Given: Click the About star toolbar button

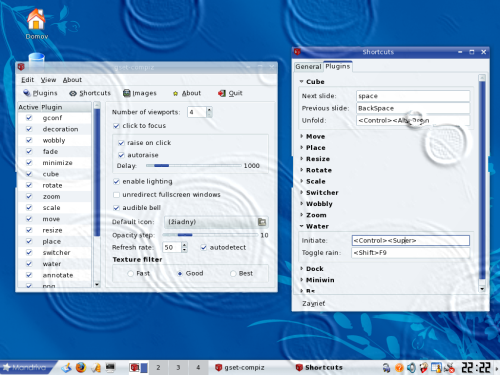Looking at the screenshot, I should click(187, 93).
